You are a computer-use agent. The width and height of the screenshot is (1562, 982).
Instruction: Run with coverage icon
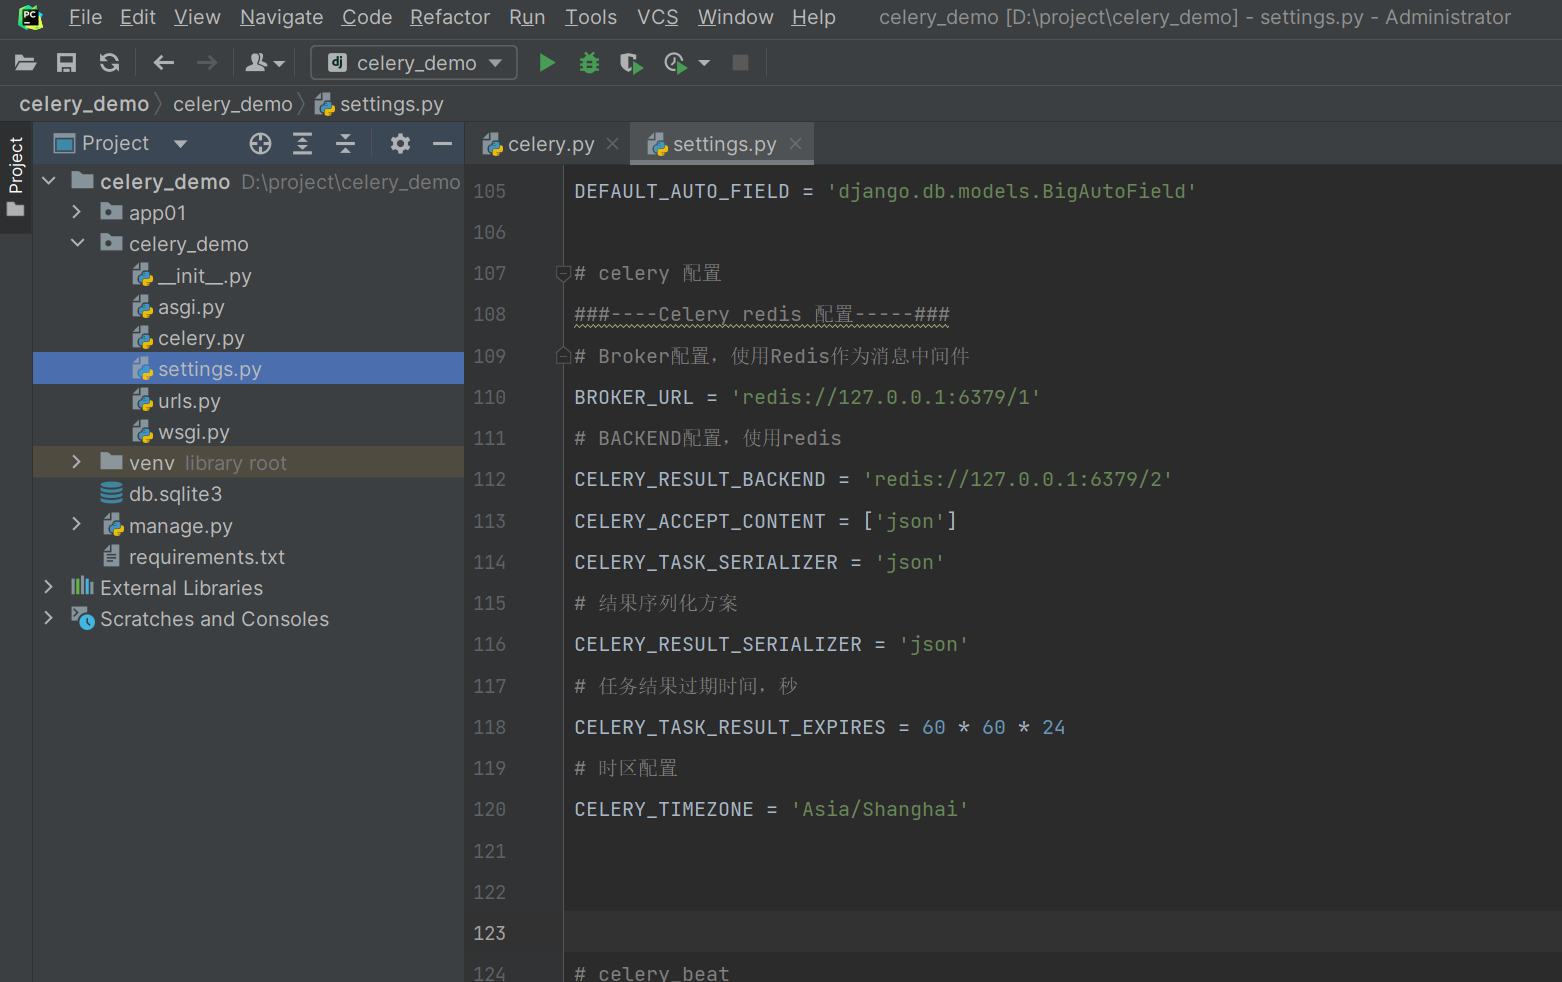click(x=631, y=63)
